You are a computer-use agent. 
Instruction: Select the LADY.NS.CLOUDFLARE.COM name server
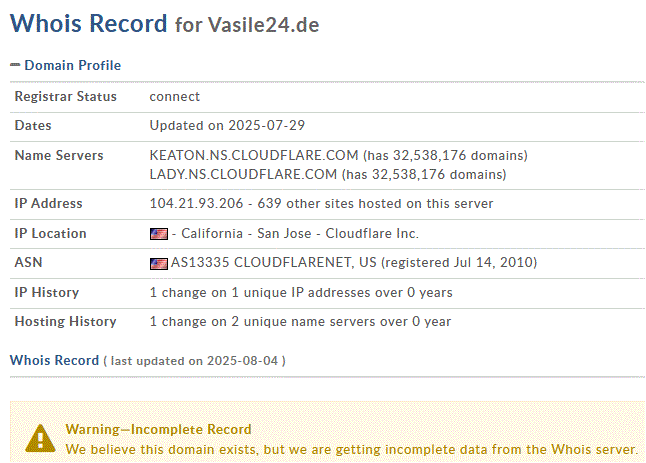click(x=243, y=174)
